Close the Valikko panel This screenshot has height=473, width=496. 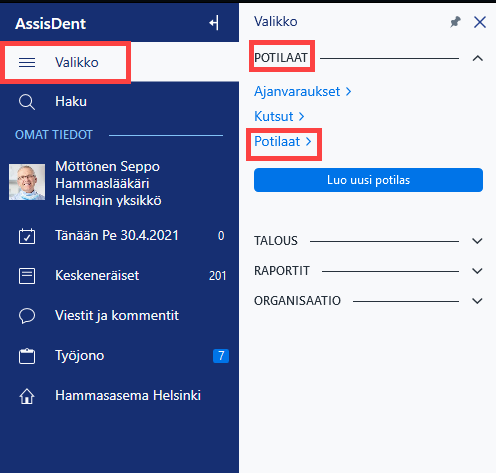point(480,22)
